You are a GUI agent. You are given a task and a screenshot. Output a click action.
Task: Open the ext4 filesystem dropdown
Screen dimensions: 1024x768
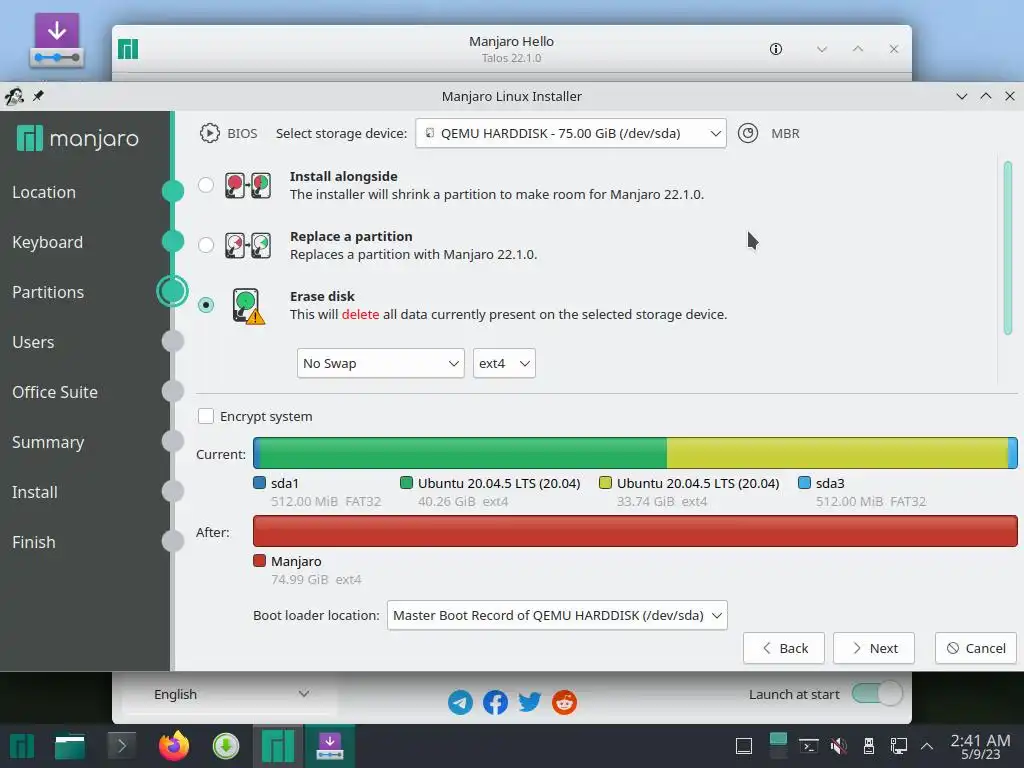[504, 363]
